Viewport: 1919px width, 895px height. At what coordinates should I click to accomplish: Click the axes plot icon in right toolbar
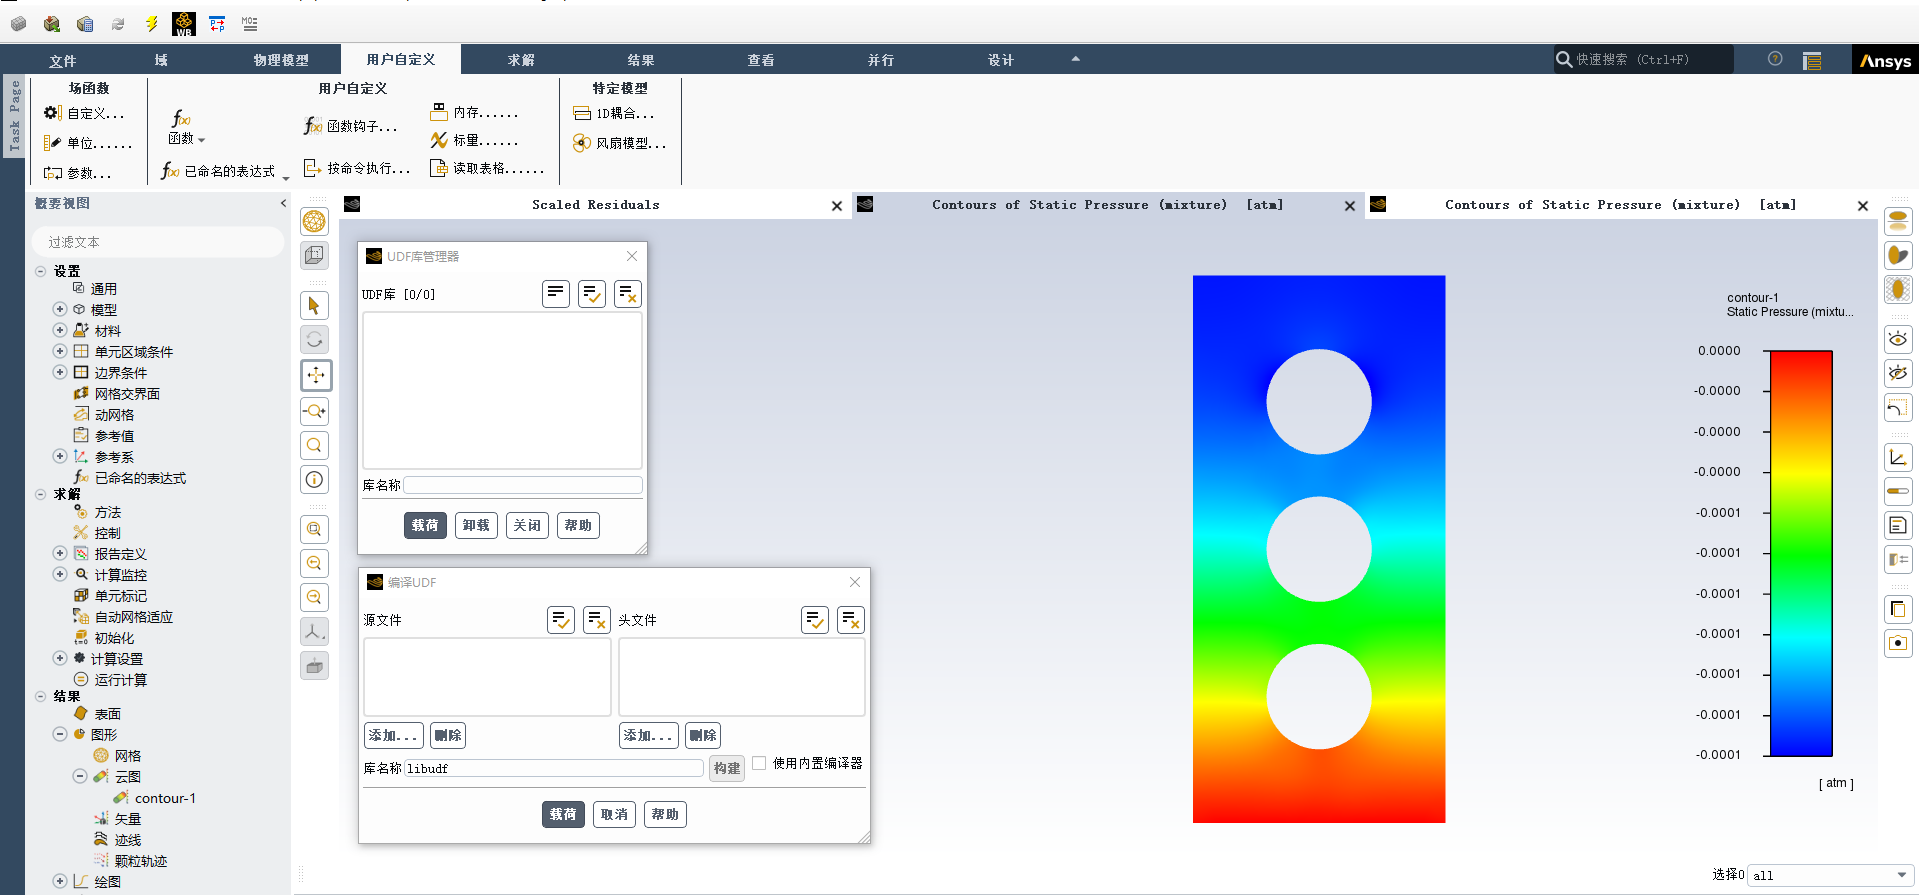click(1898, 457)
